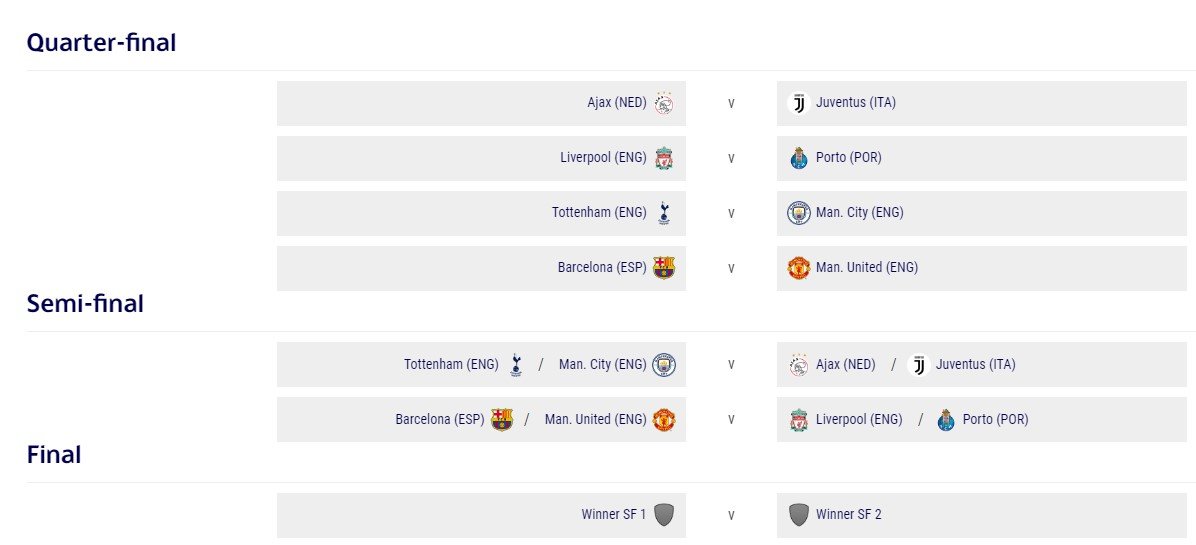Click the Man. United crest in Quarter-final row
This screenshot has height=545, width=1196.
coord(799,268)
